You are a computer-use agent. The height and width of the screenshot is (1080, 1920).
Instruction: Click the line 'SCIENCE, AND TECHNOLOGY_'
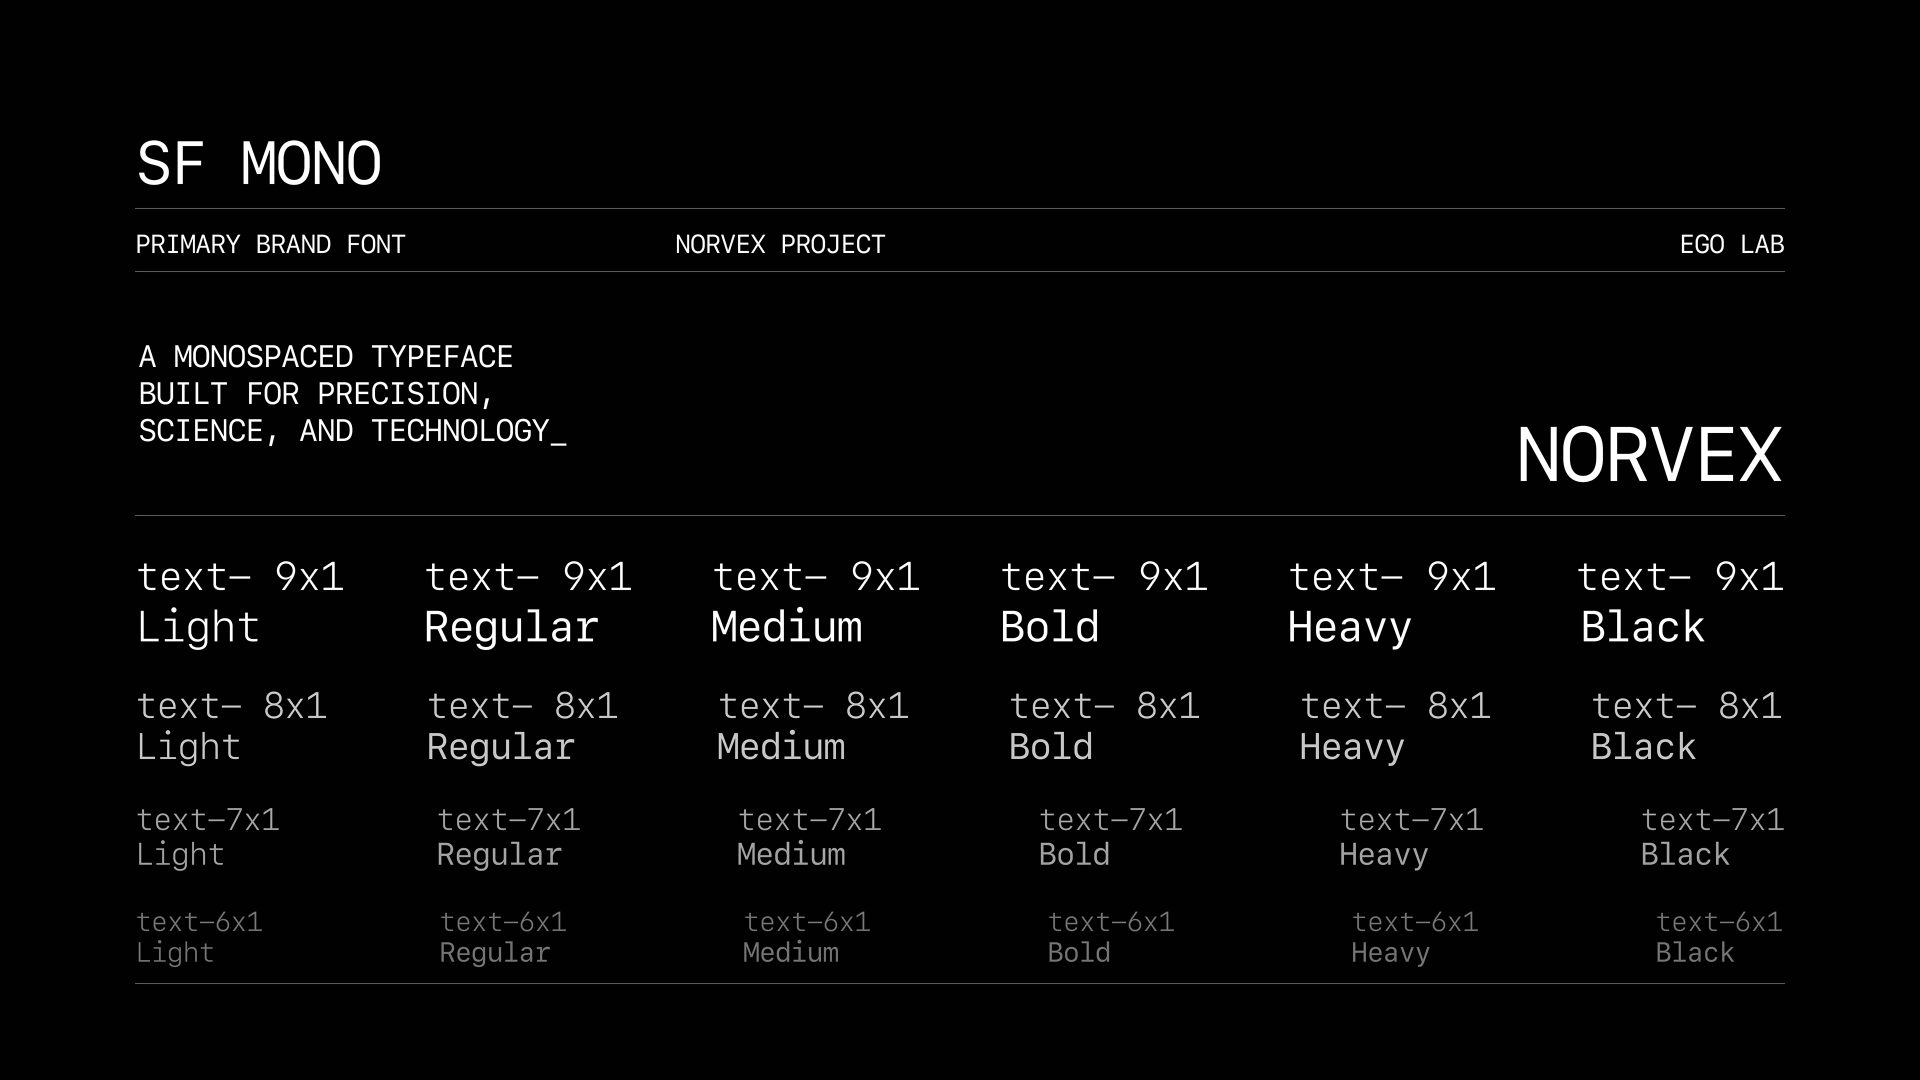click(x=353, y=431)
